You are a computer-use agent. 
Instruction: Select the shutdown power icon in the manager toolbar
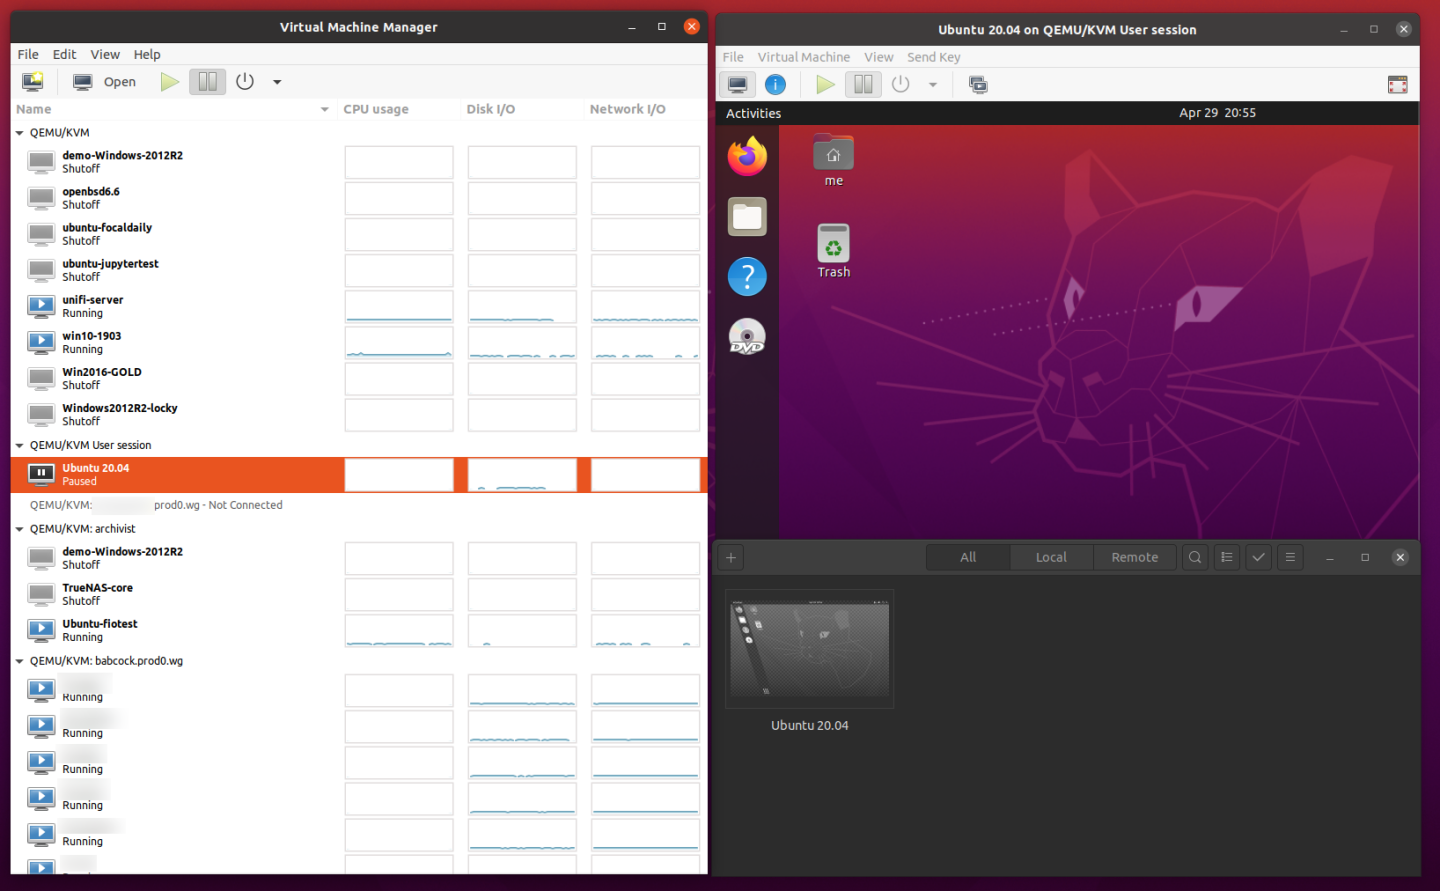tap(245, 81)
